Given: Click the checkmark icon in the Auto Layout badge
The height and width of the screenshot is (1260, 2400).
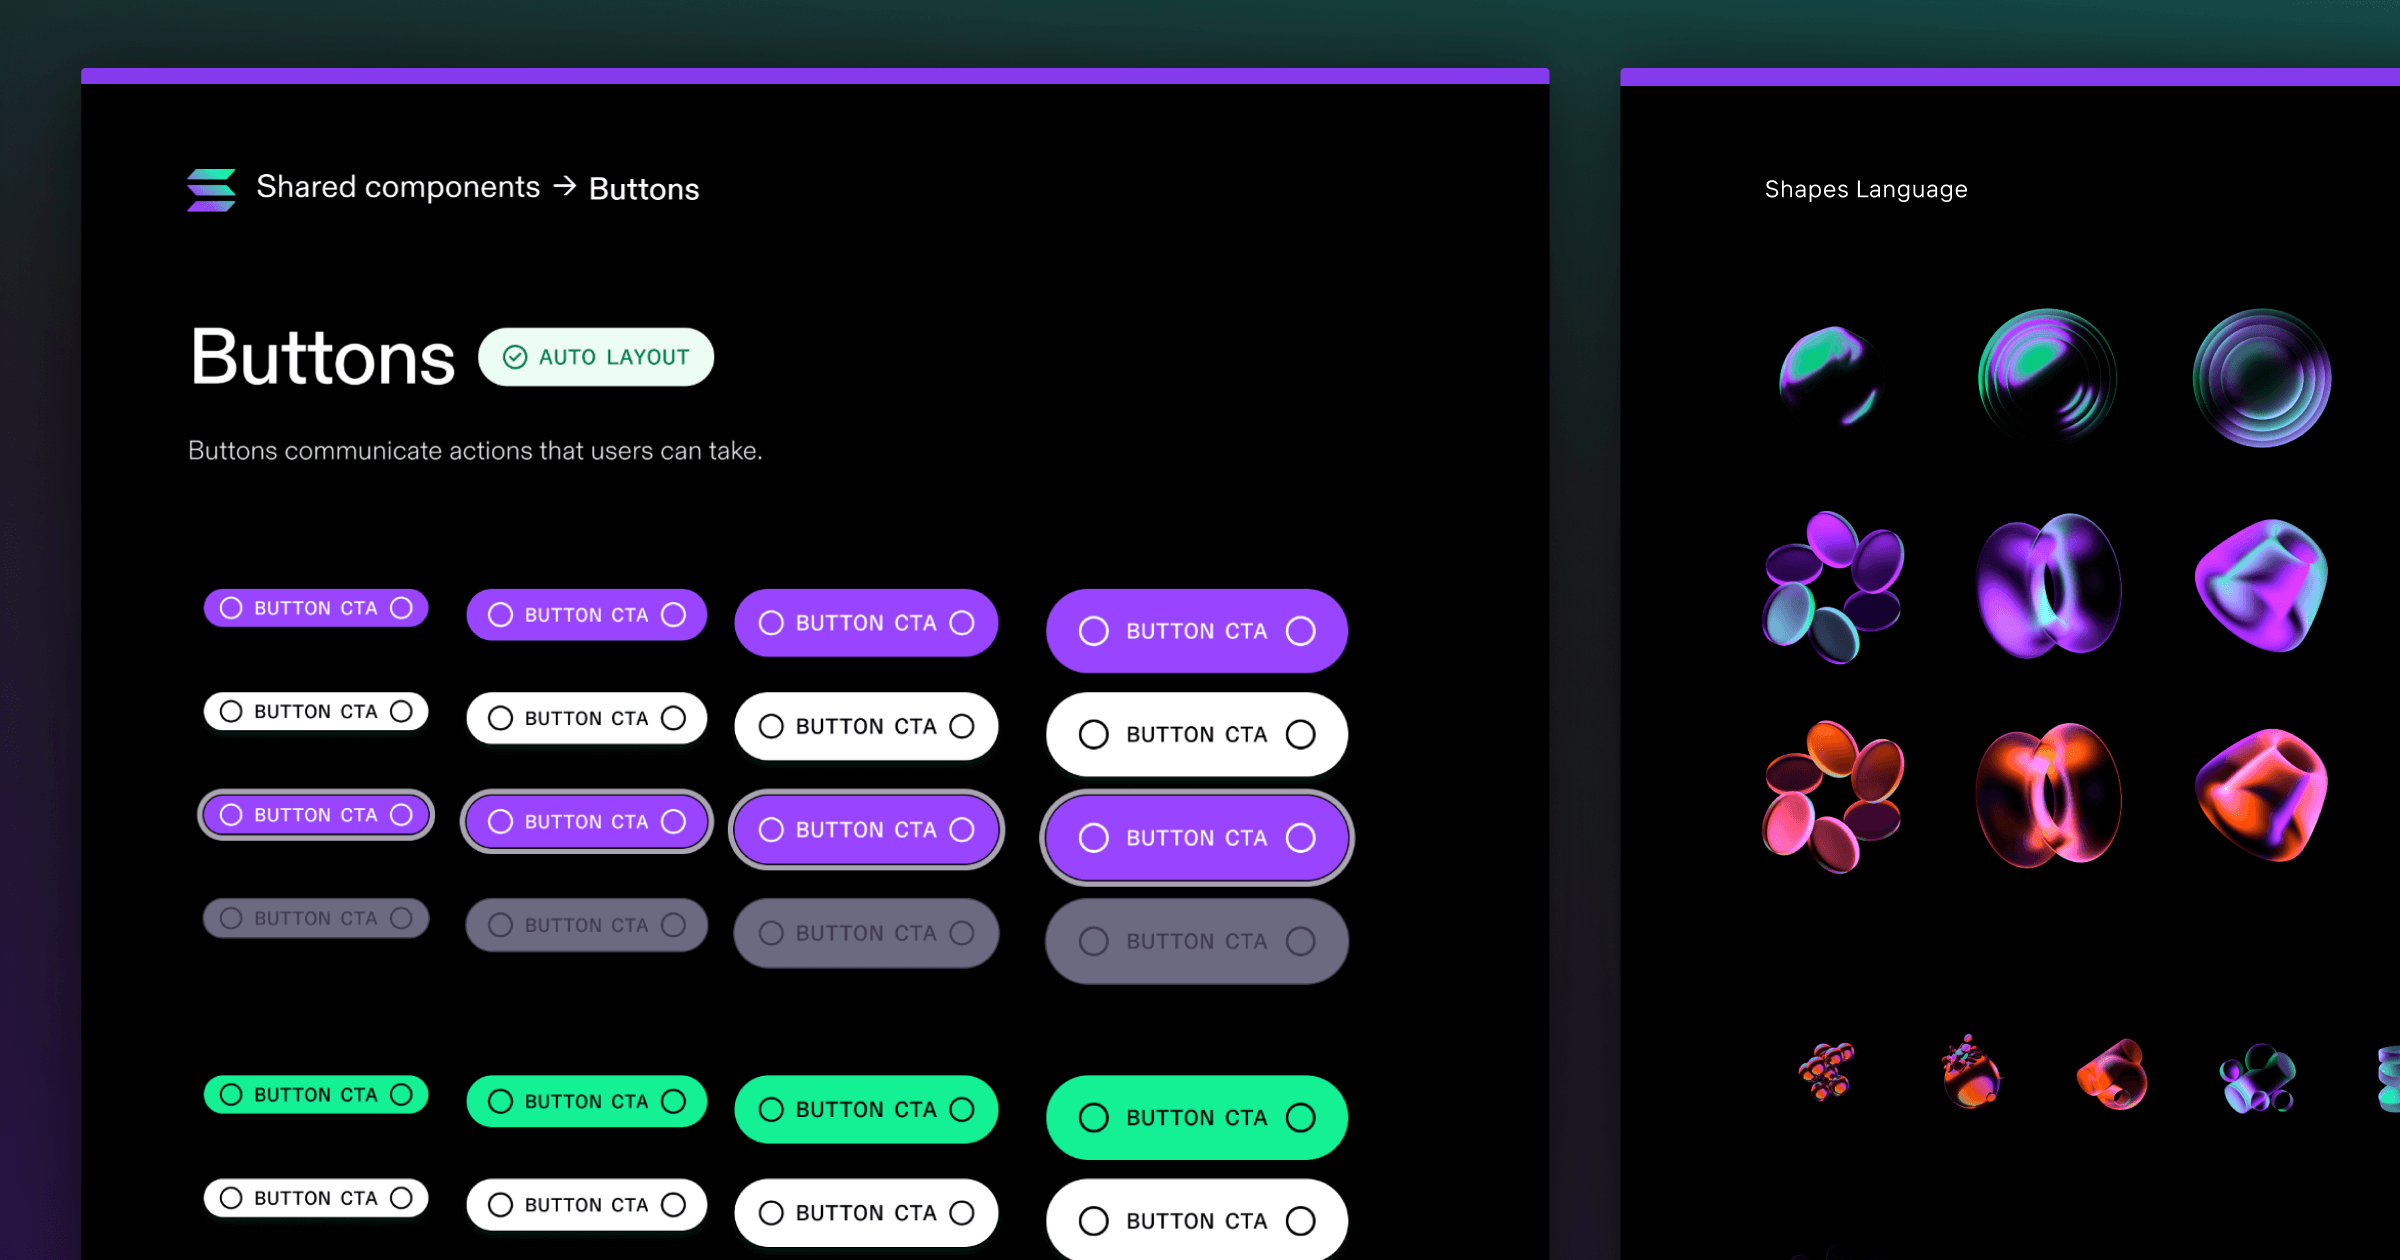Looking at the screenshot, I should tap(516, 357).
